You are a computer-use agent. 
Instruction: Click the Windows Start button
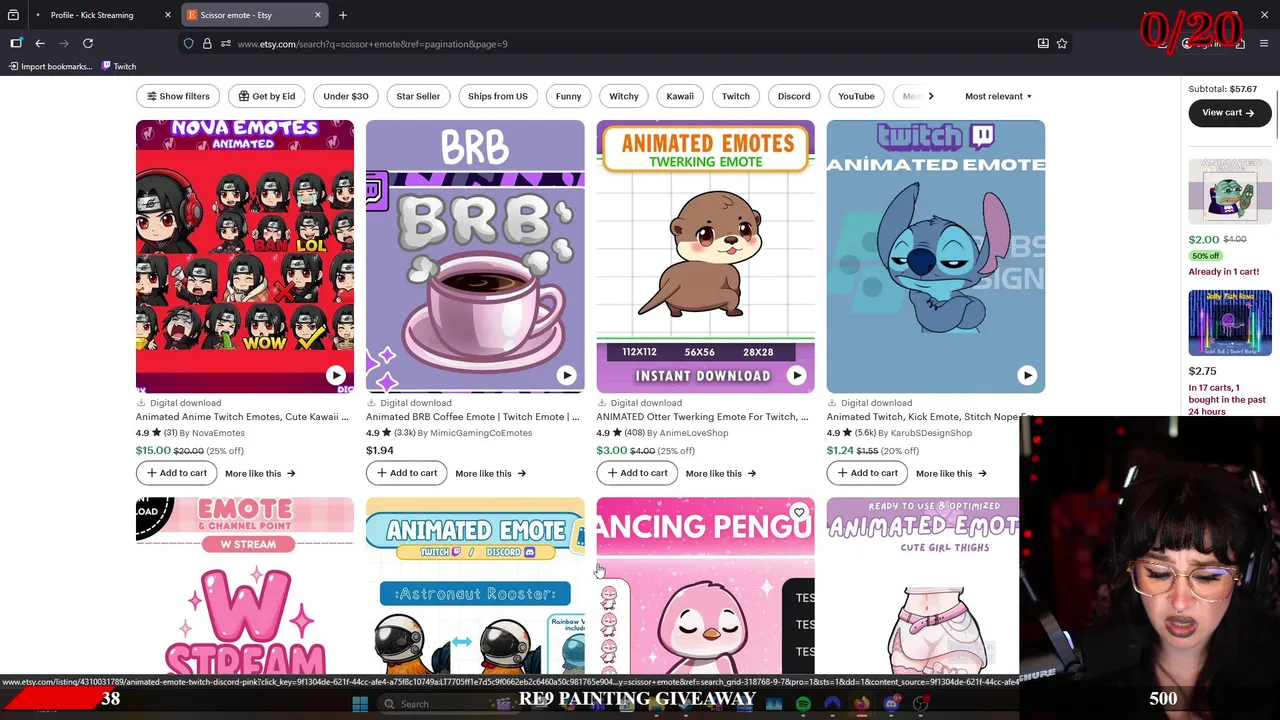click(x=360, y=703)
